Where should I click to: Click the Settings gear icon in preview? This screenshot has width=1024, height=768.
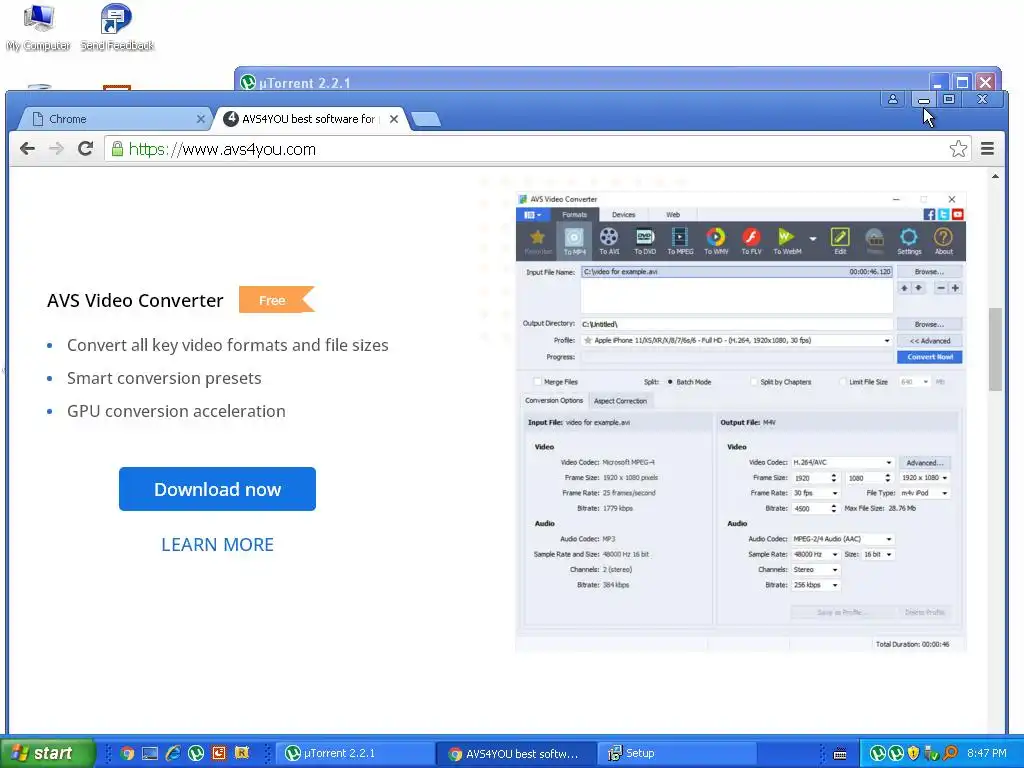[908, 241]
